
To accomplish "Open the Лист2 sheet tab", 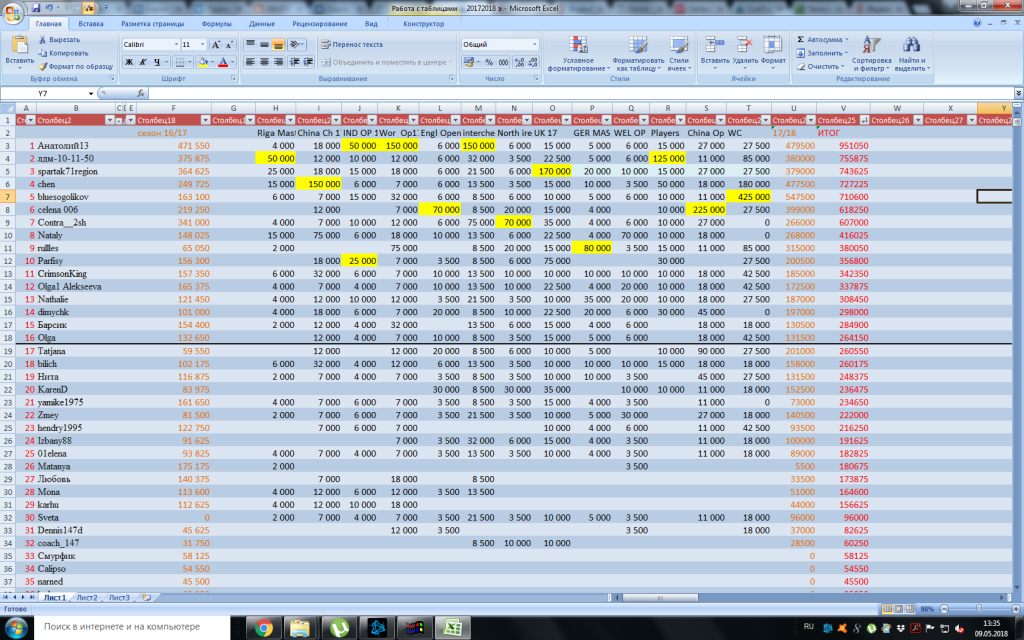I will 86,597.
